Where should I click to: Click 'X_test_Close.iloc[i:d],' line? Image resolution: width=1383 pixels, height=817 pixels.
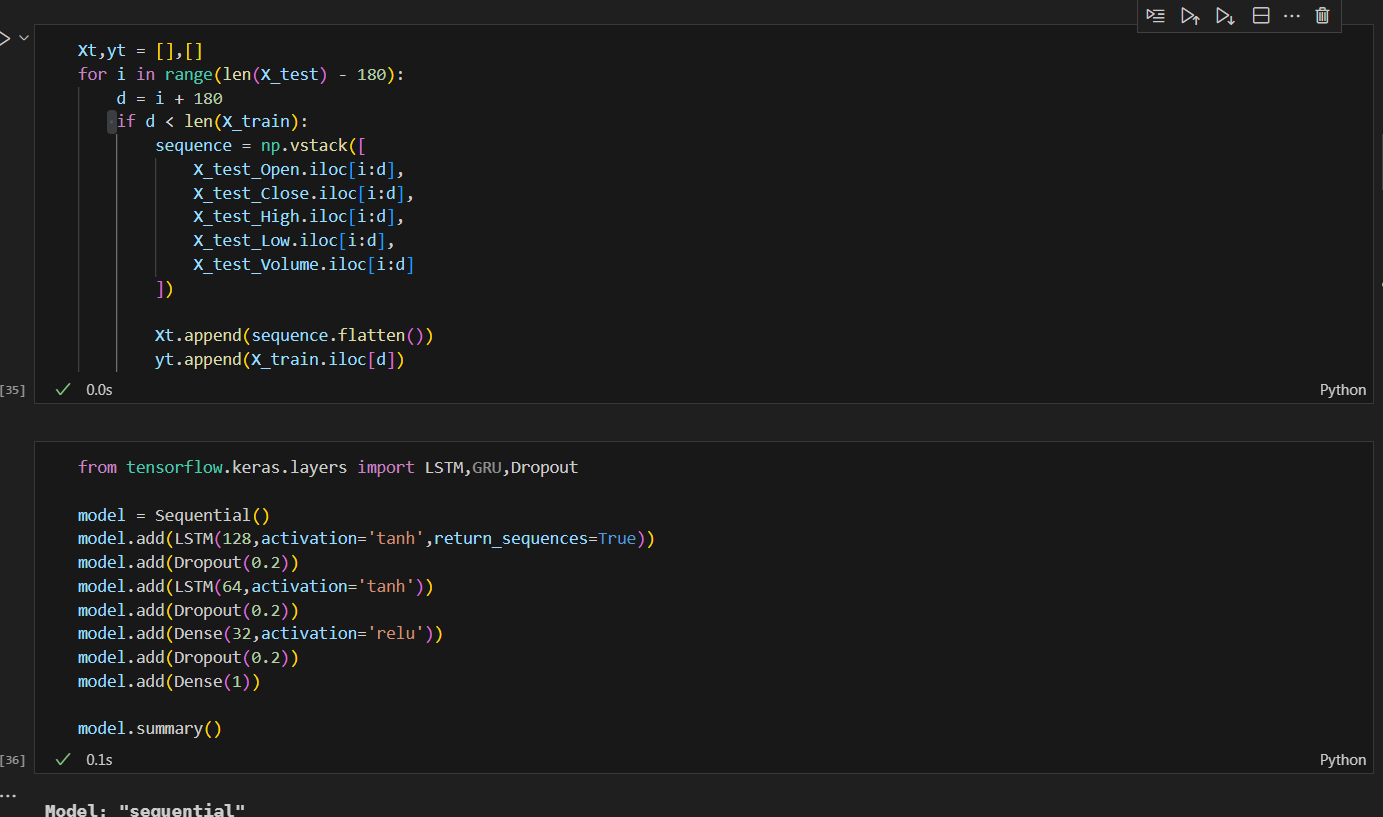303,193
